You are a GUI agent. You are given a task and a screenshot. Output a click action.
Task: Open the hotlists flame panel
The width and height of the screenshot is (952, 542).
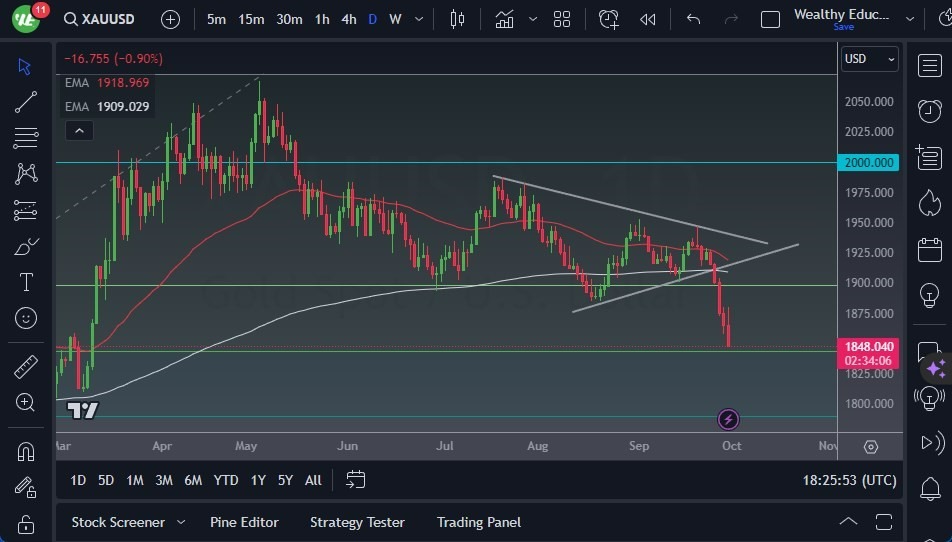tap(930, 203)
